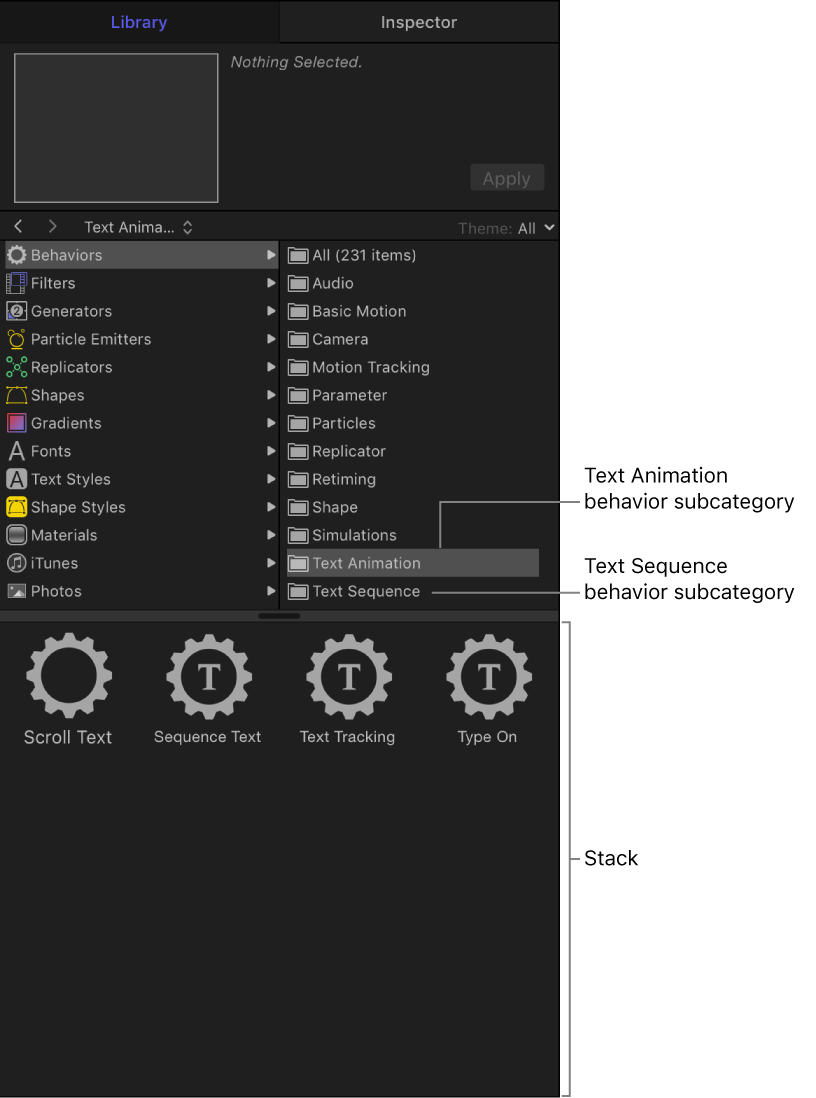
Task: Select the Text Tracking behavior icon
Action: (348, 676)
